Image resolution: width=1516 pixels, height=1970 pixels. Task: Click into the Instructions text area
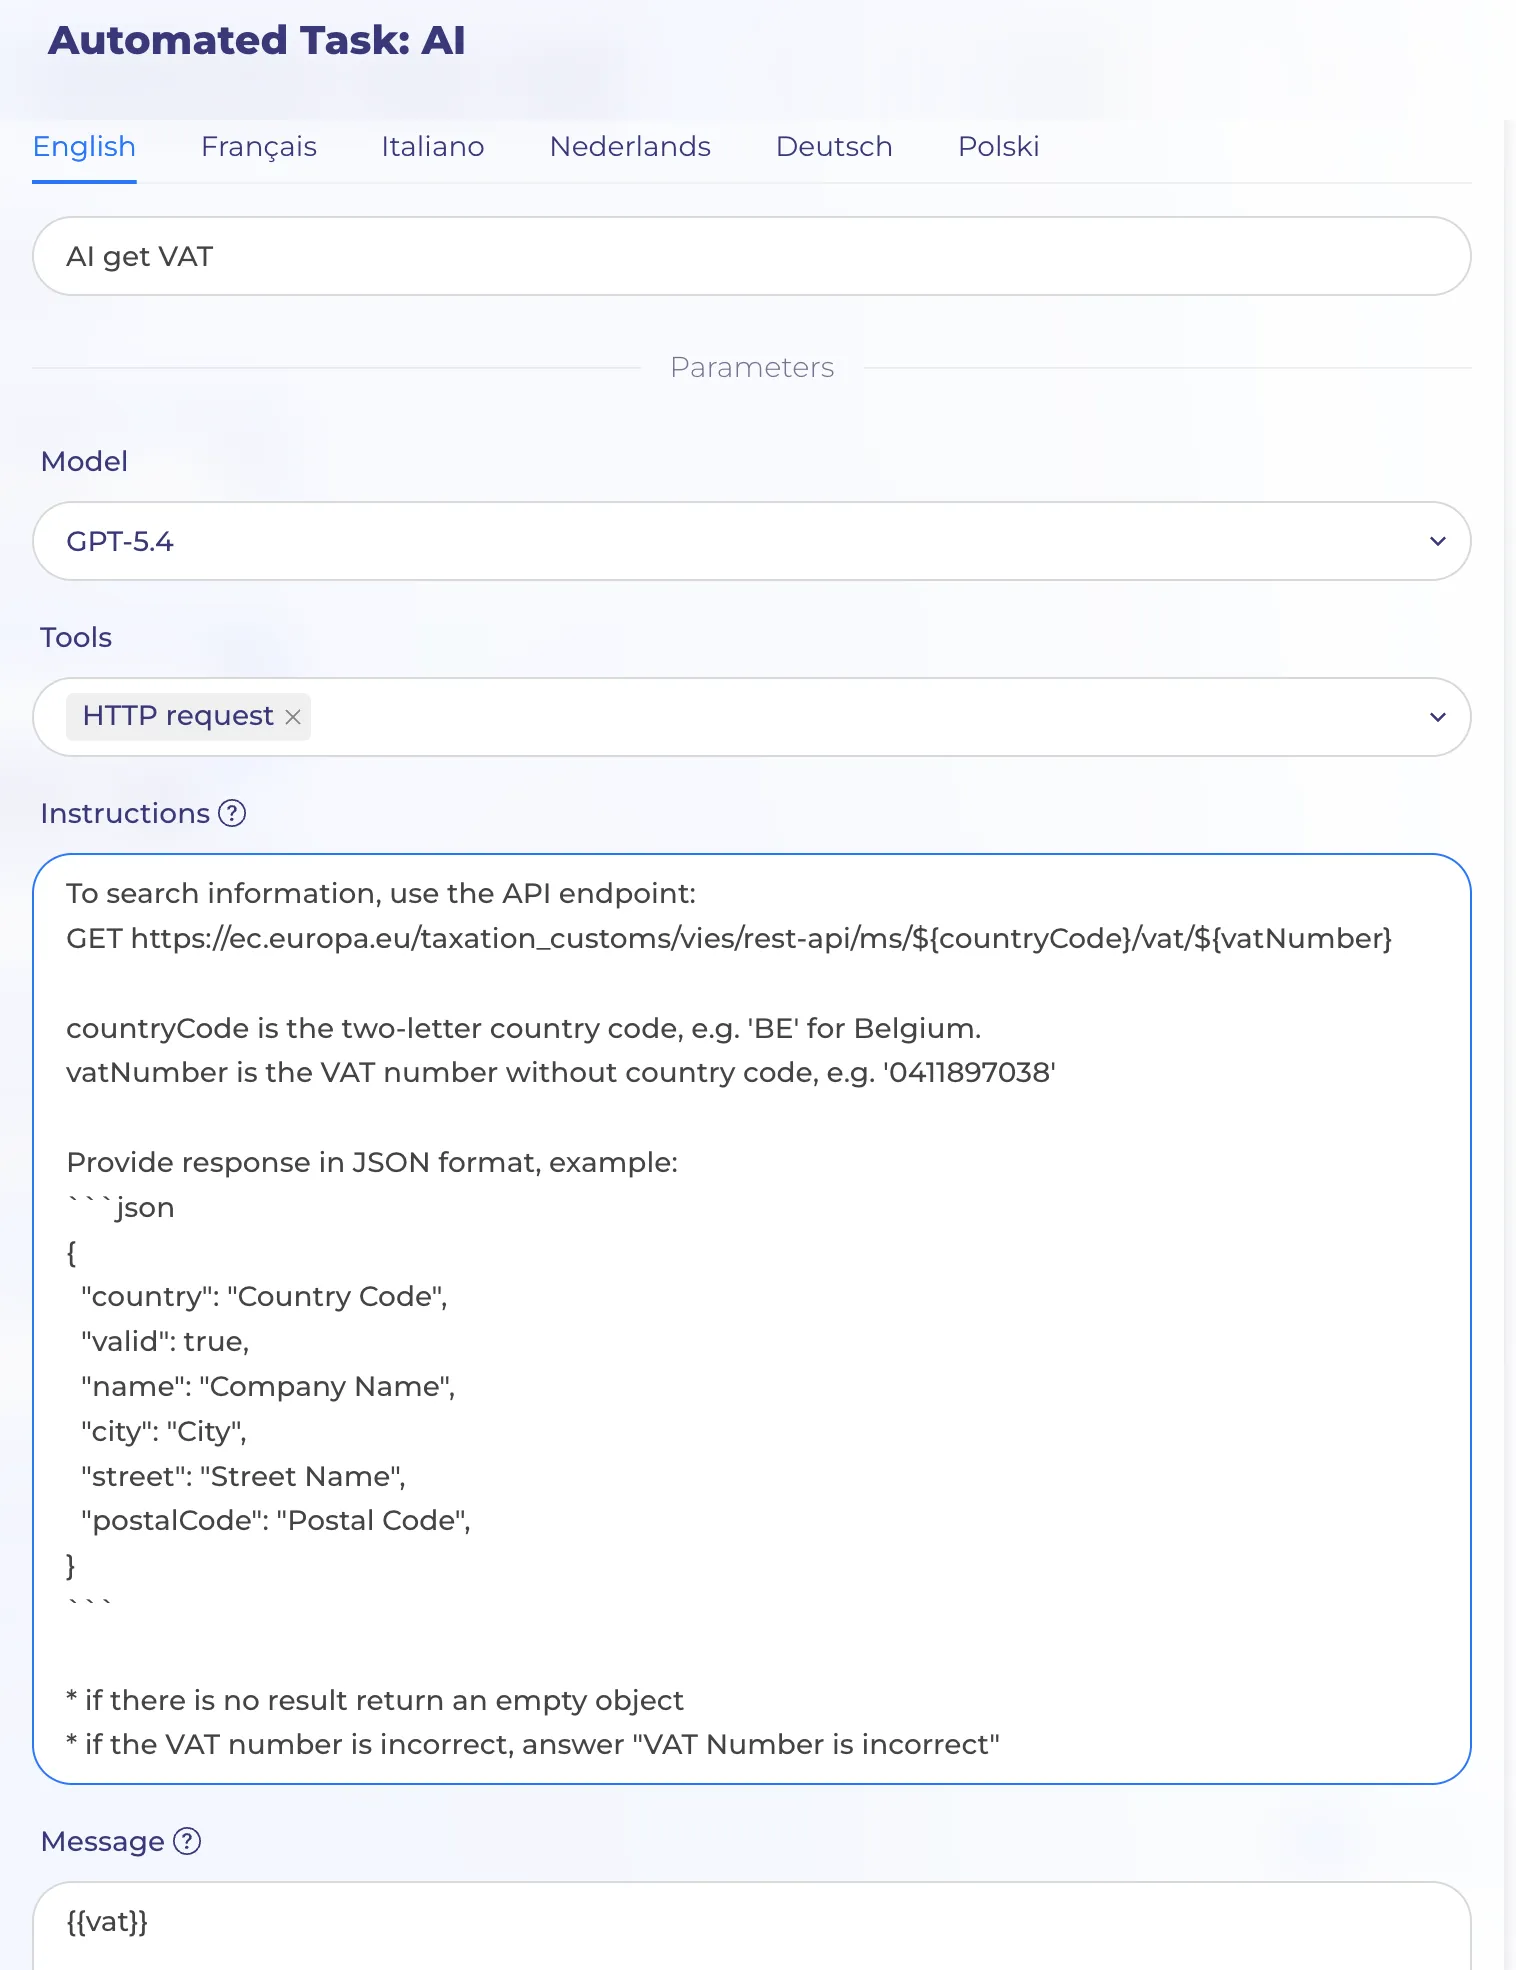[x=752, y=1318]
